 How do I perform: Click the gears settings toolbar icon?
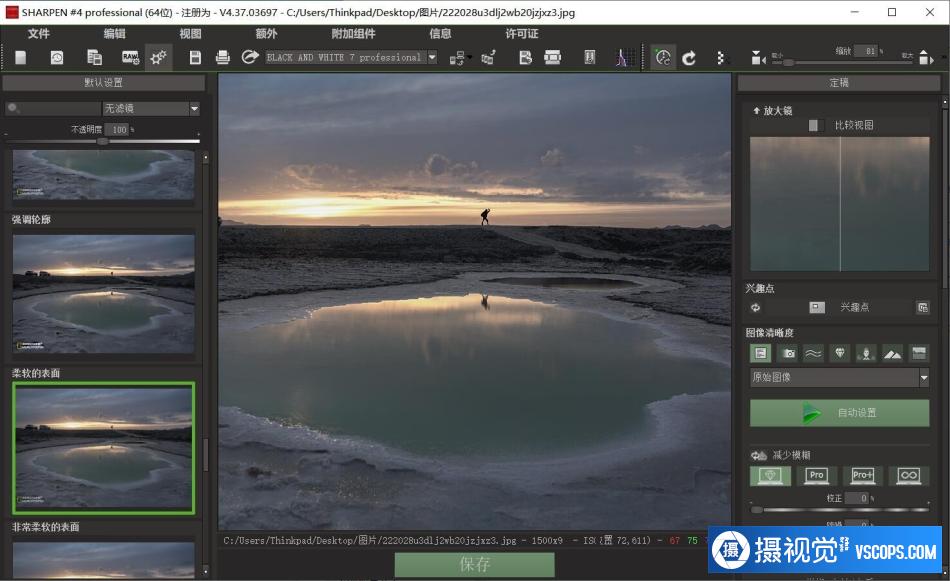[x=159, y=58]
